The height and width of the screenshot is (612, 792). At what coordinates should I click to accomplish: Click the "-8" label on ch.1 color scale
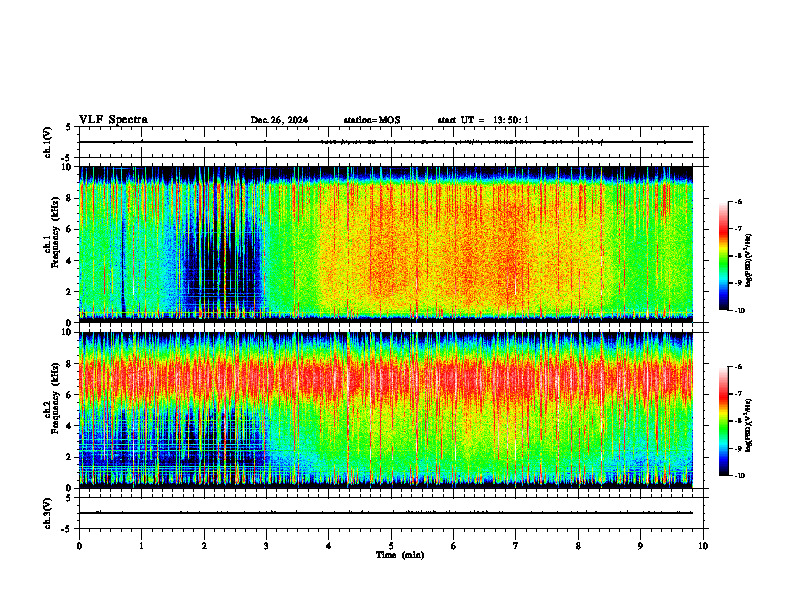[x=738, y=256]
